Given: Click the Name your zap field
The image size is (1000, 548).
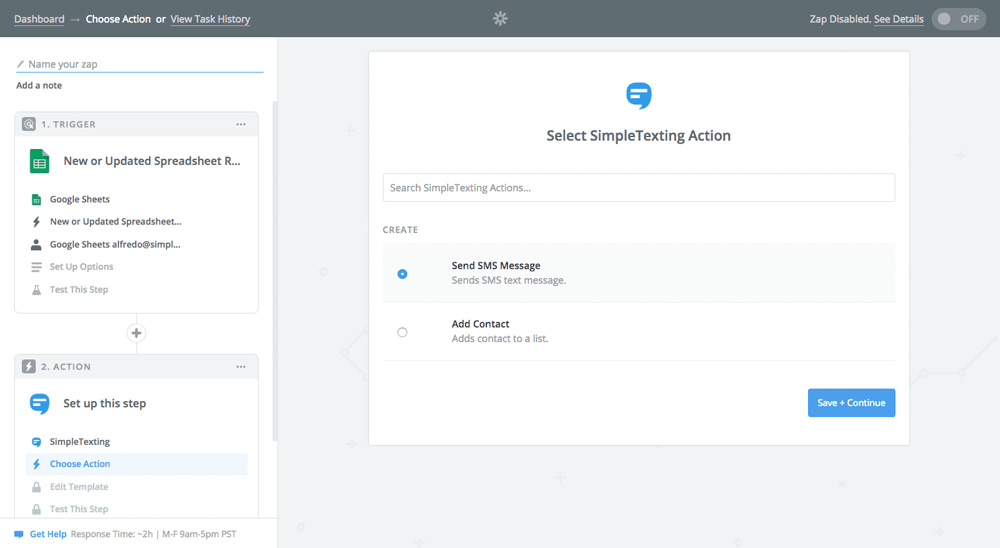Looking at the screenshot, I should (140, 64).
